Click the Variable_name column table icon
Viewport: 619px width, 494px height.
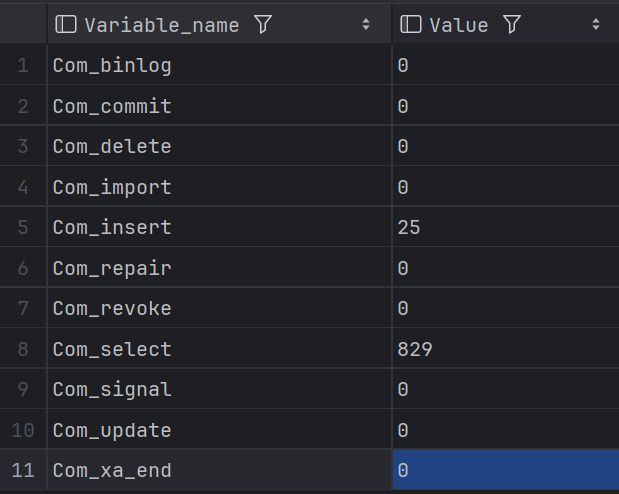point(66,25)
